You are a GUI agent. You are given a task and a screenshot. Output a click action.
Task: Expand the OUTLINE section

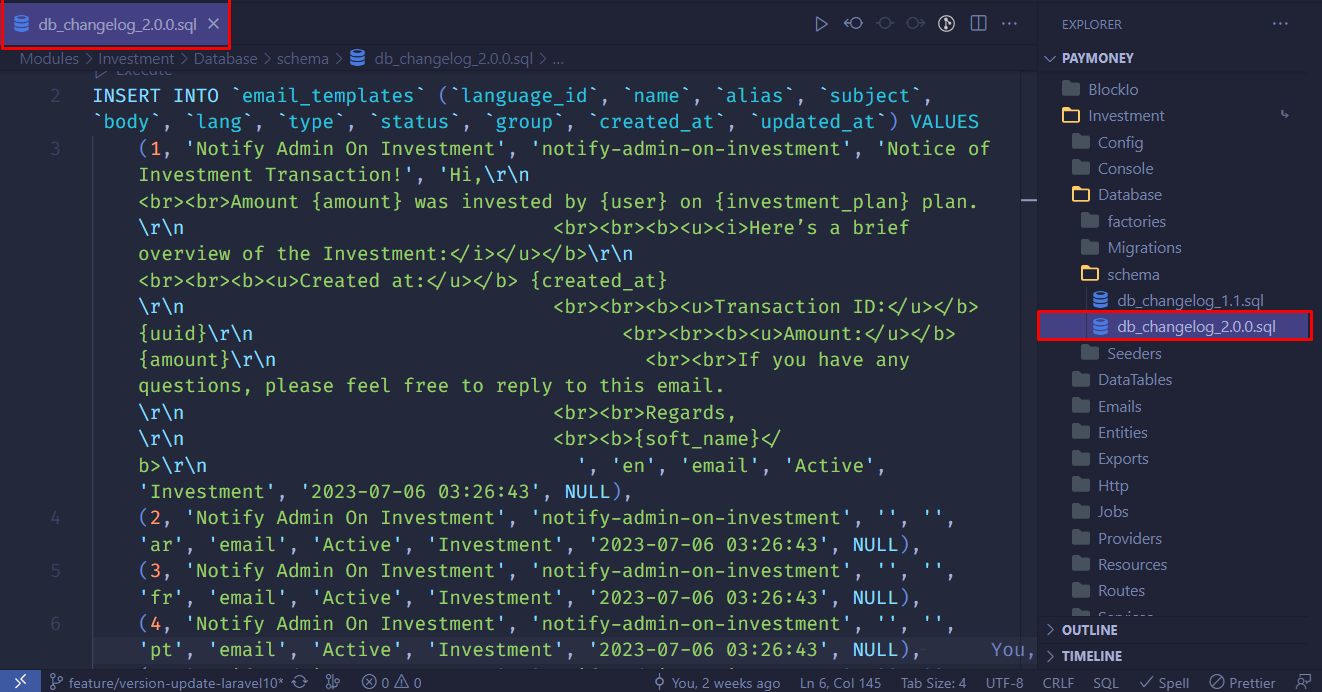pos(1088,630)
